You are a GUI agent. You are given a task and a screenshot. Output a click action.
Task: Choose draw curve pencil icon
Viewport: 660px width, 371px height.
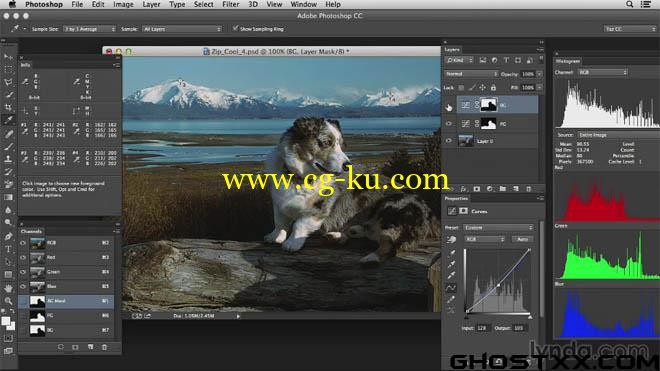[451, 299]
